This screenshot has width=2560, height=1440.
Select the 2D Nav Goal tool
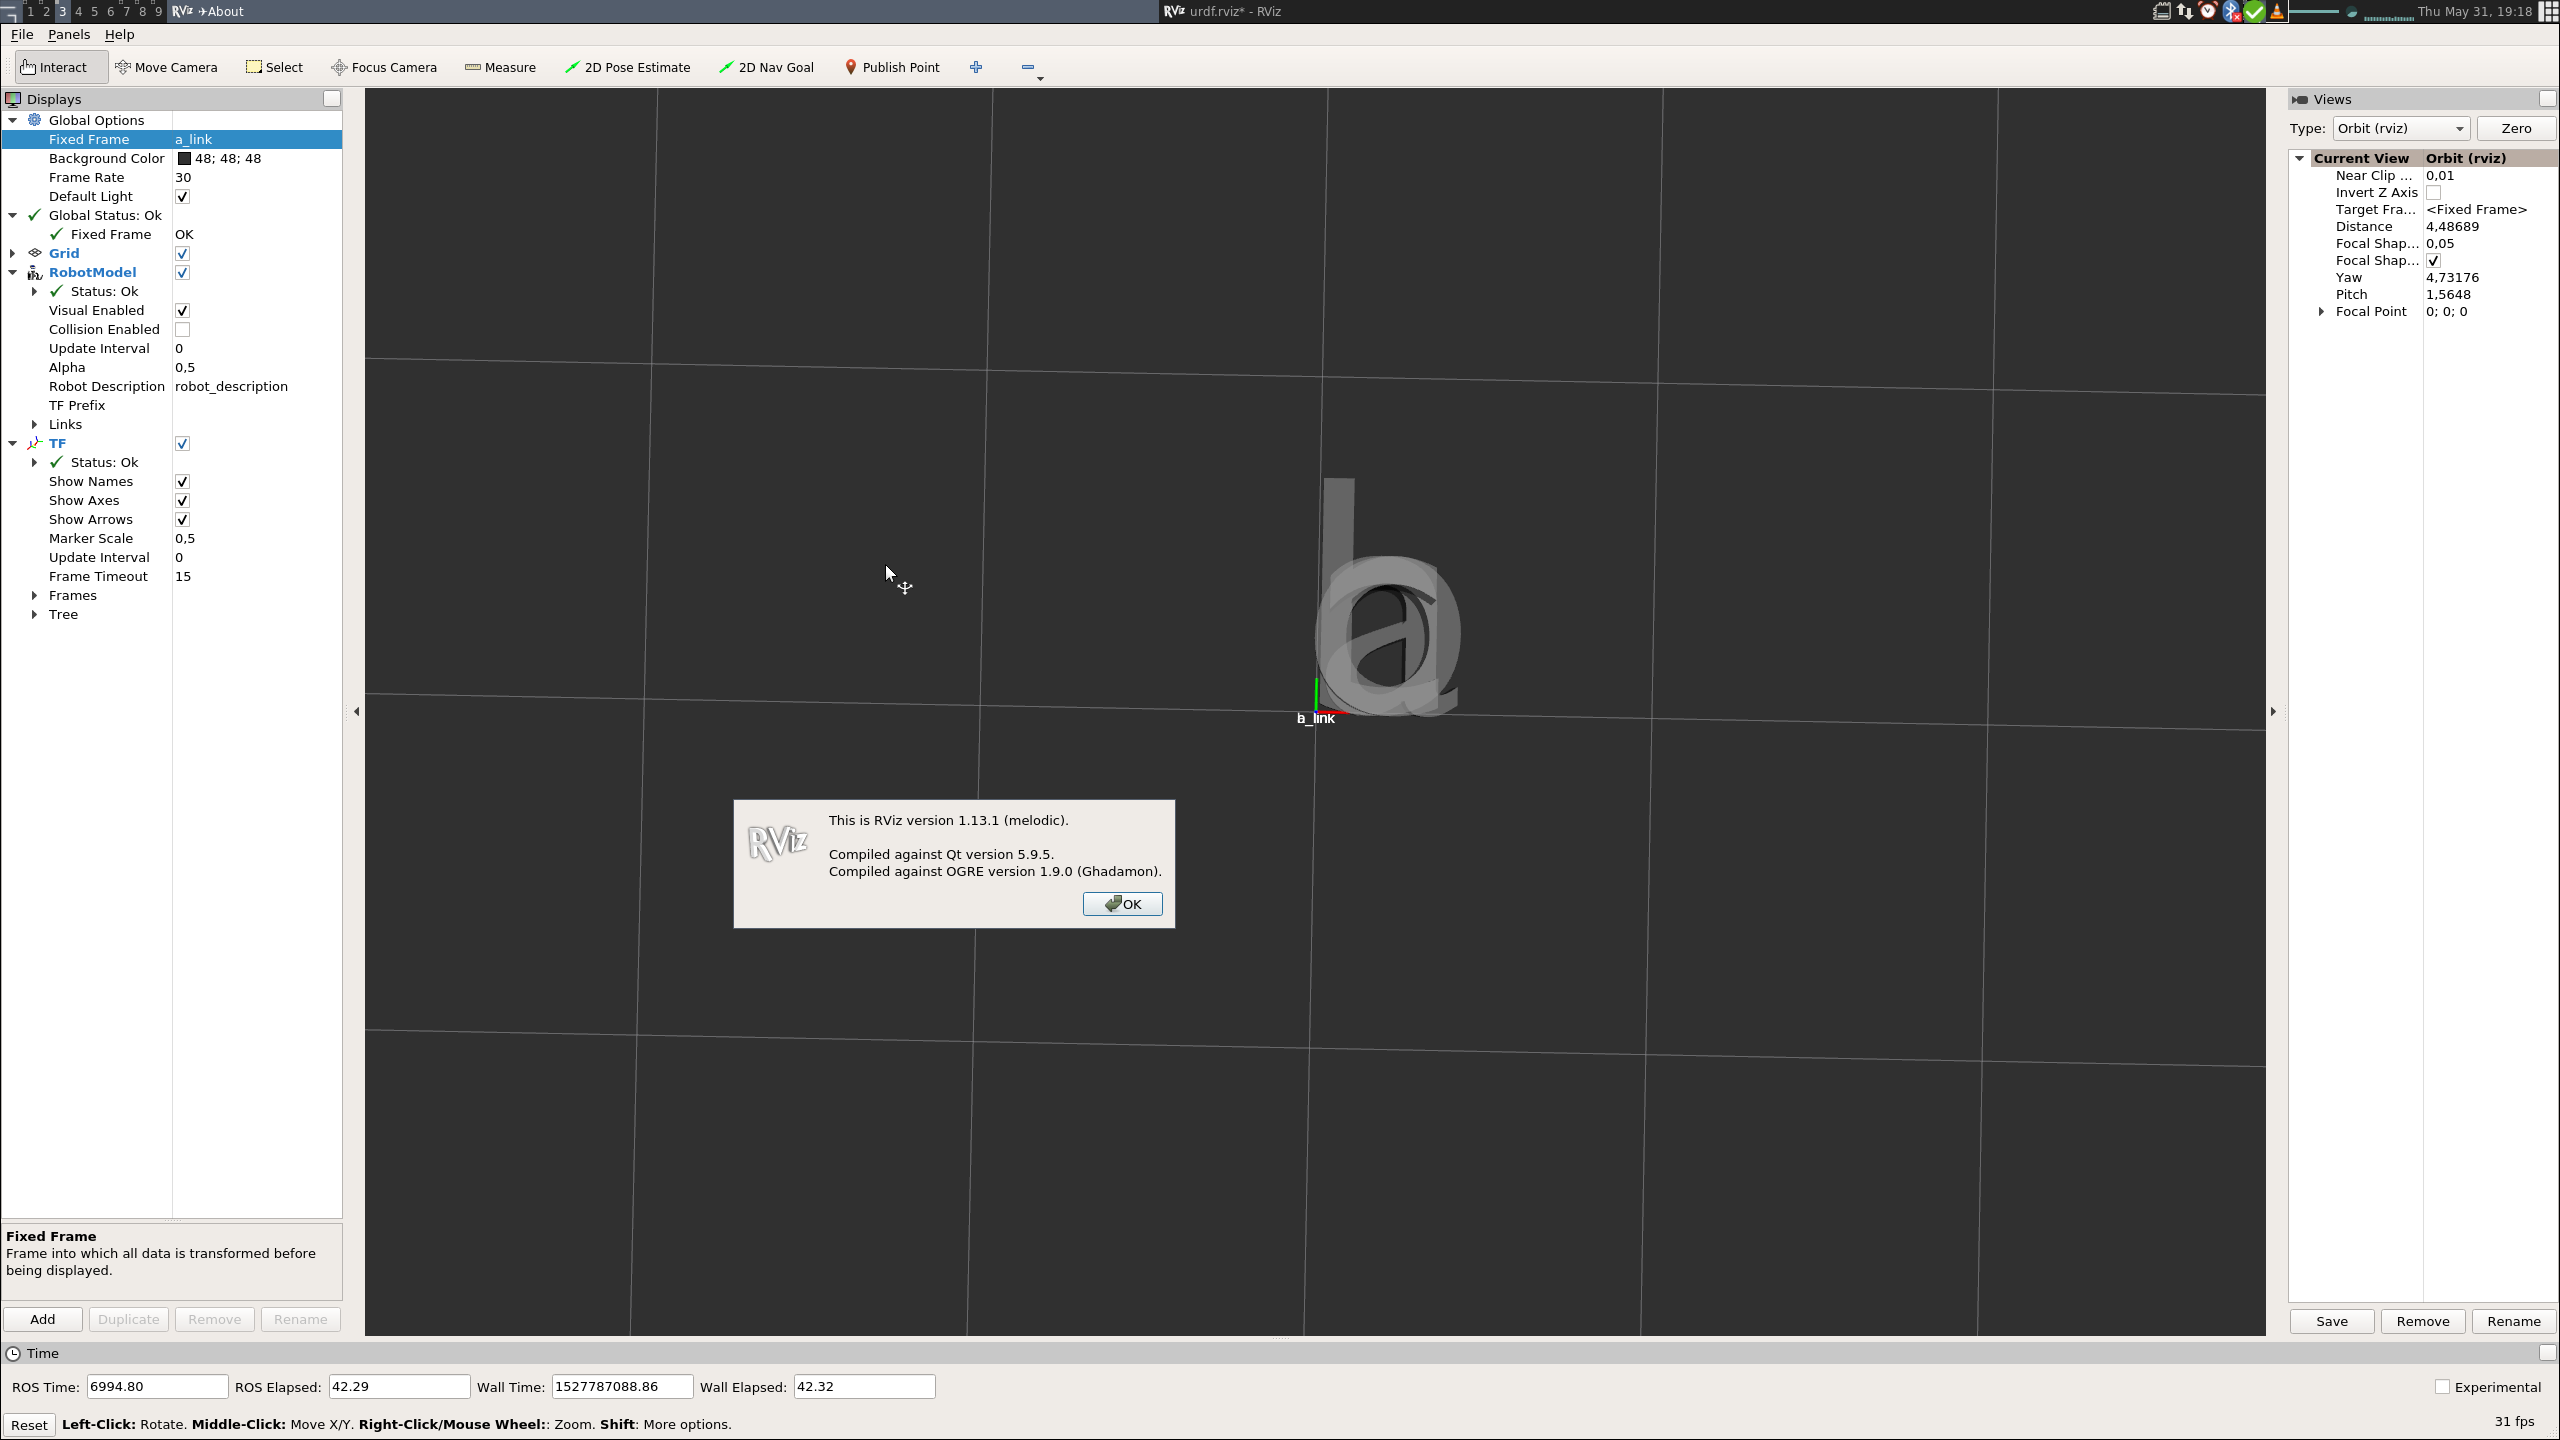point(766,67)
